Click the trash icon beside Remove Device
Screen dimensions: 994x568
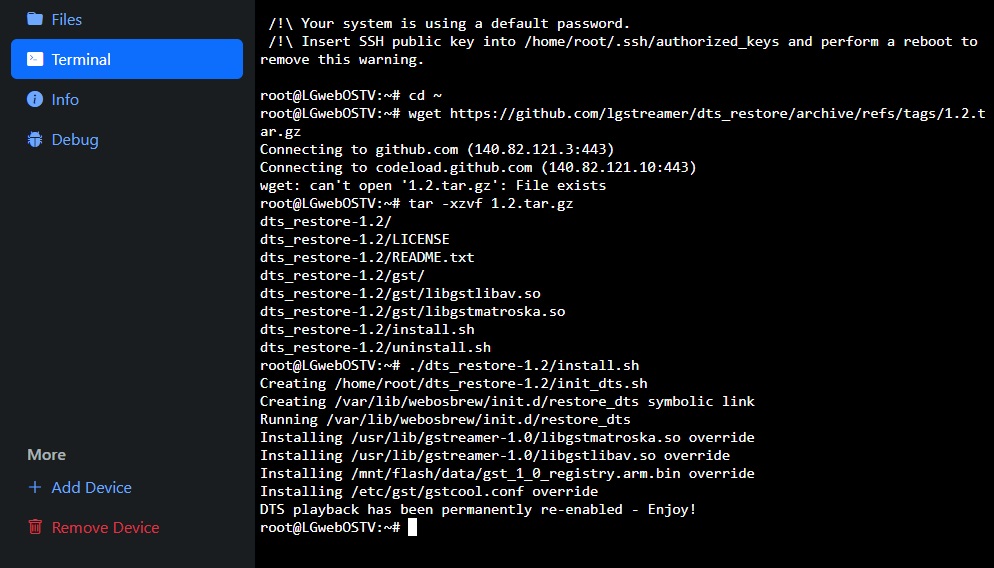35,527
